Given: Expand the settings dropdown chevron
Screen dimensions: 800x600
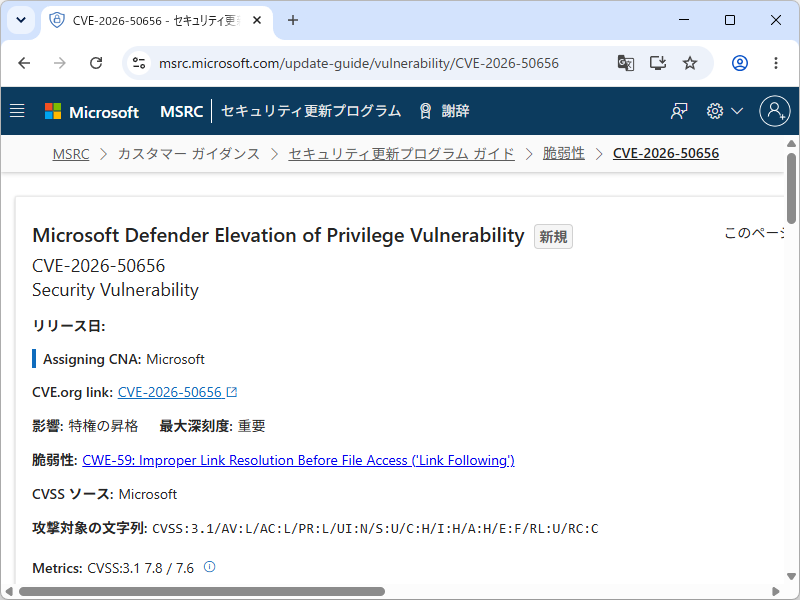Looking at the screenshot, I should click(x=737, y=111).
